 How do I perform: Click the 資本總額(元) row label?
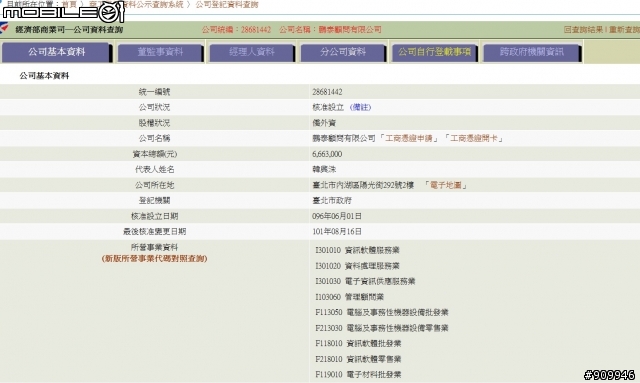point(154,154)
